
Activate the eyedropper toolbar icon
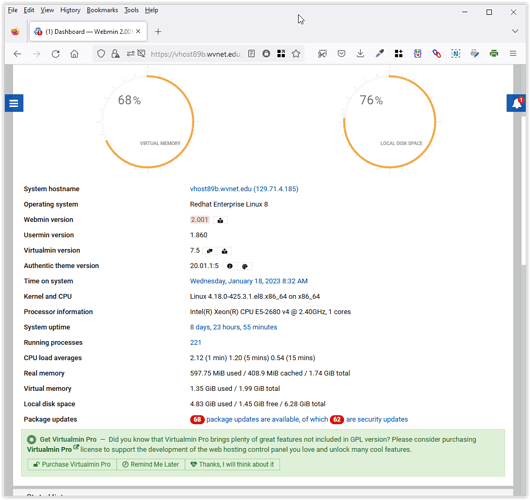(x=380, y=53)
